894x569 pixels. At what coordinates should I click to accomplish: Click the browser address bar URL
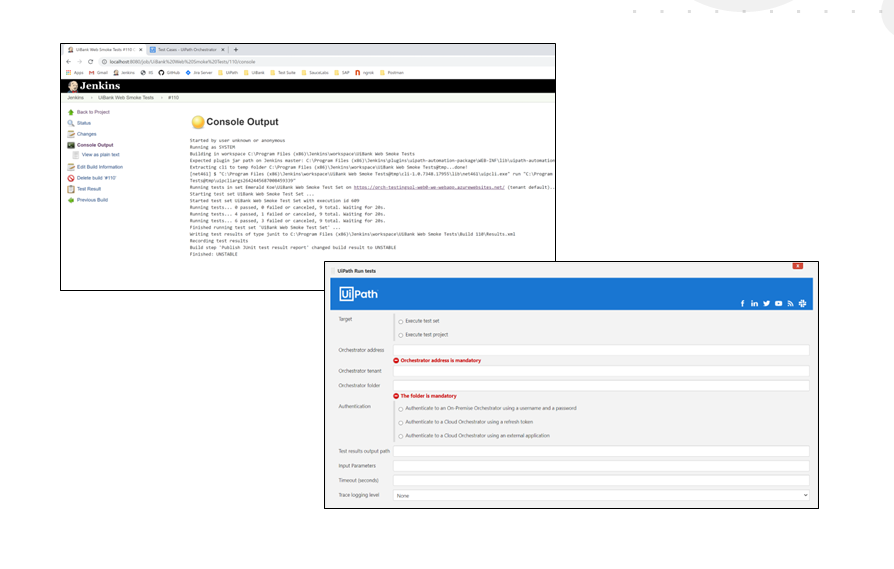(x=182, y=62)
